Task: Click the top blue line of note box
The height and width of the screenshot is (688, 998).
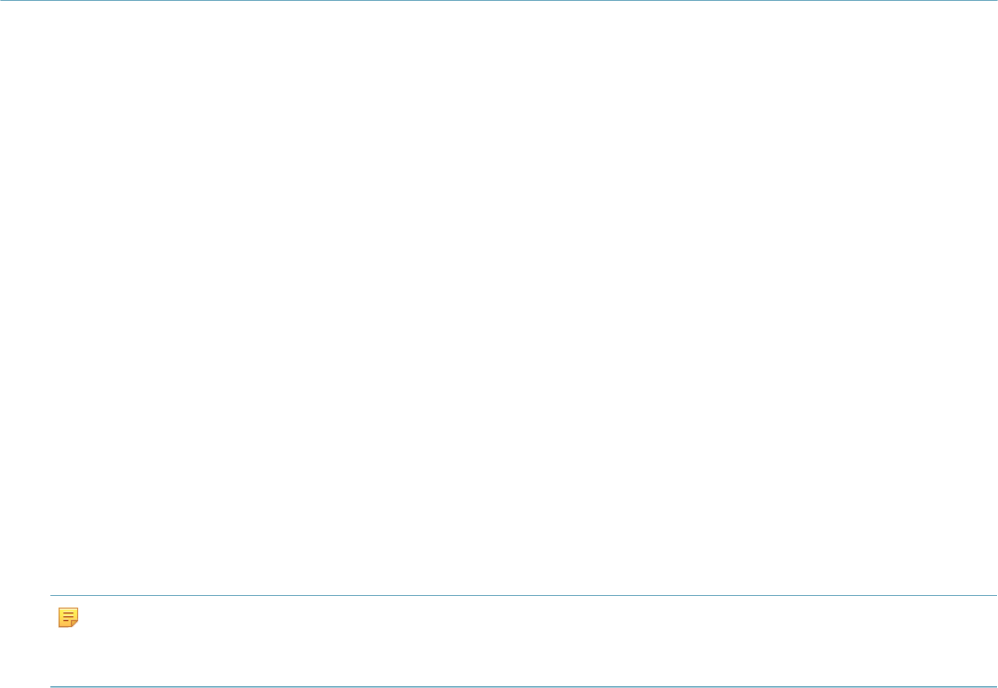Action: (523, 595)
